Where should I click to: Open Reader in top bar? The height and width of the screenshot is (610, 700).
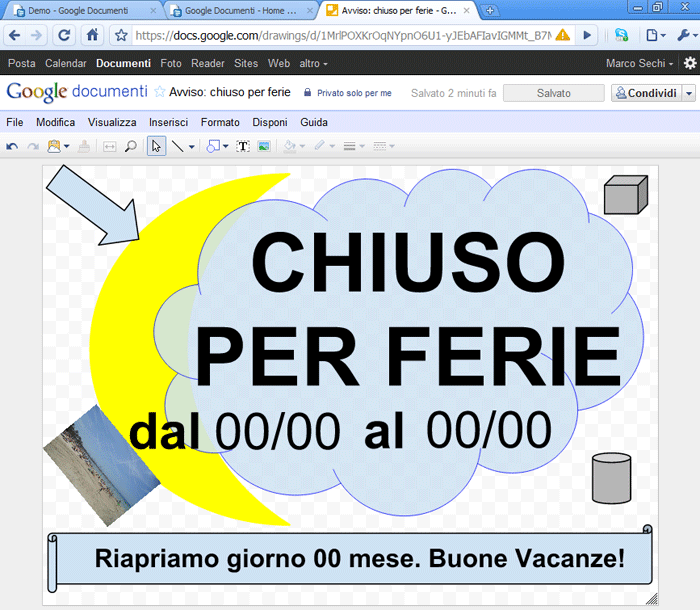(208, 63)
